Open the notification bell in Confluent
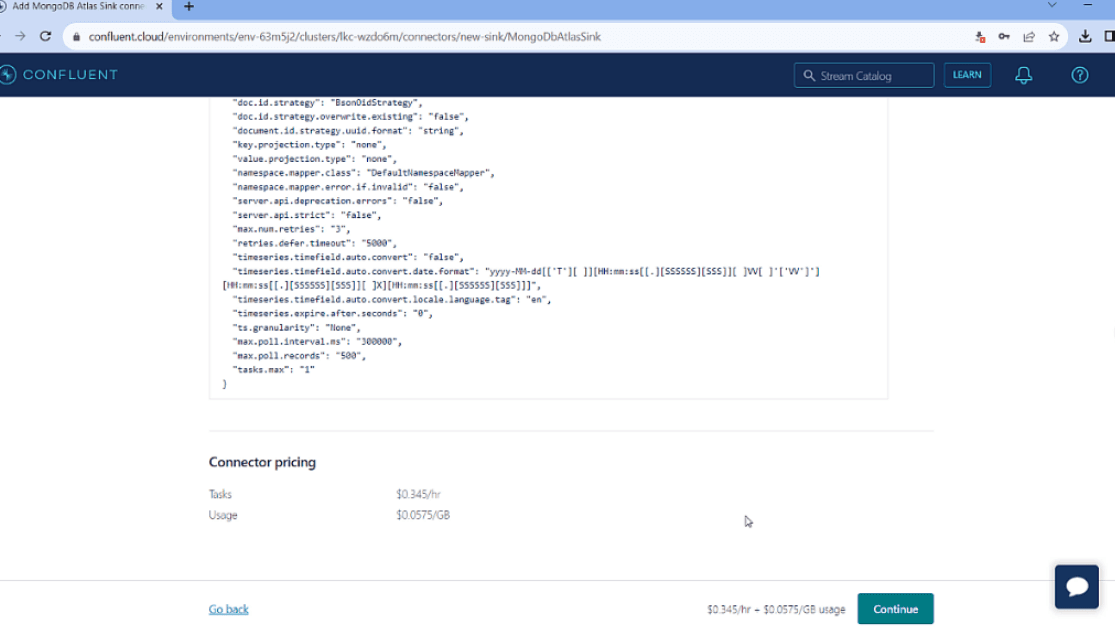Image resolution: width=1115 pixels, height=634 pixels. pos(1024,75)
